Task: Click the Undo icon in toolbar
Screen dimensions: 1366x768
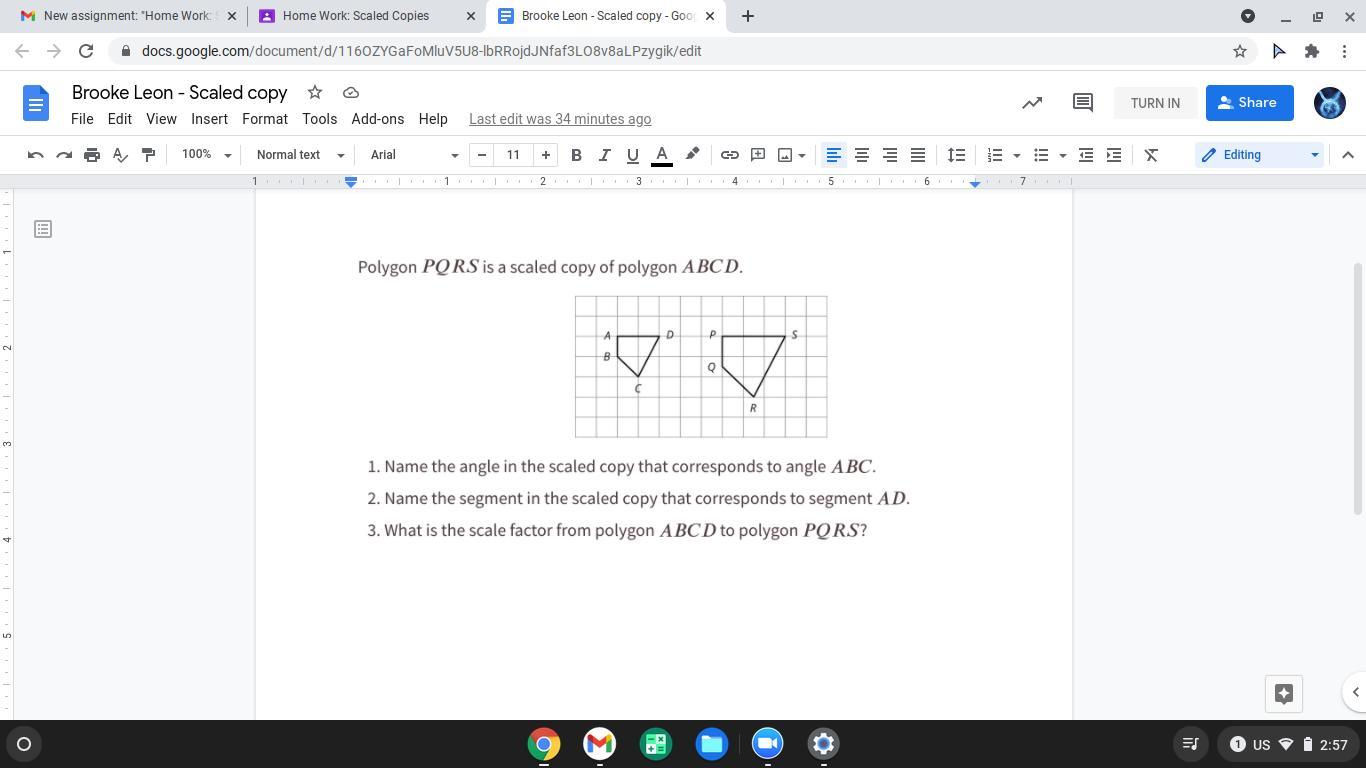Action: [x=35, y=155]
